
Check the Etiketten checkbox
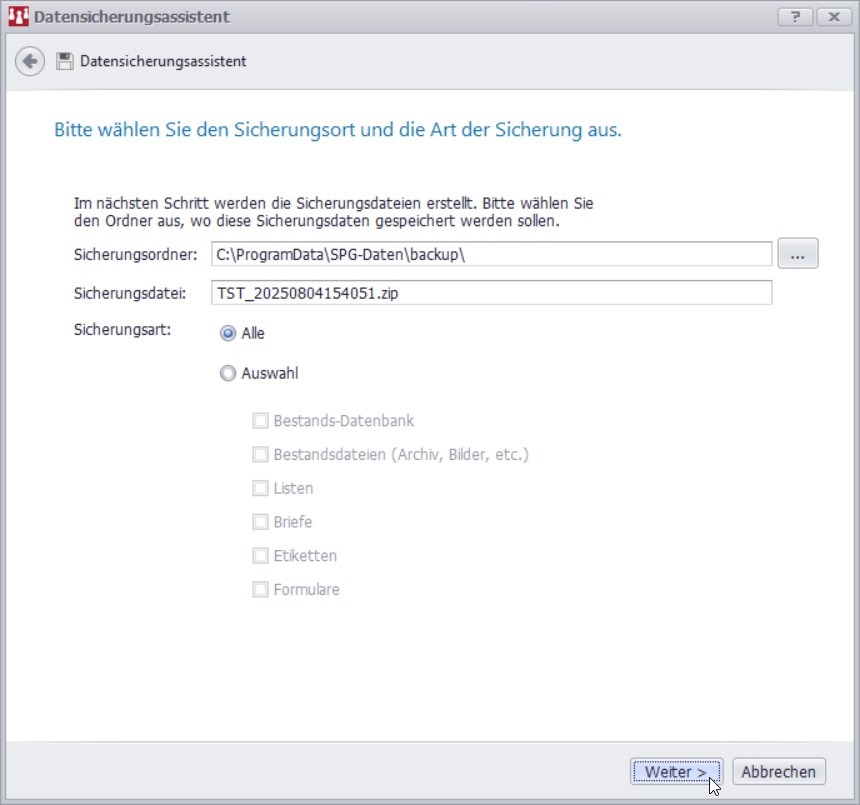pyautogui.click(x=261, y=556)
